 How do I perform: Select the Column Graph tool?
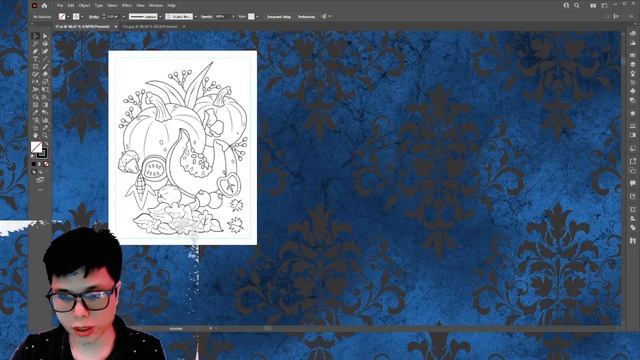45,120
